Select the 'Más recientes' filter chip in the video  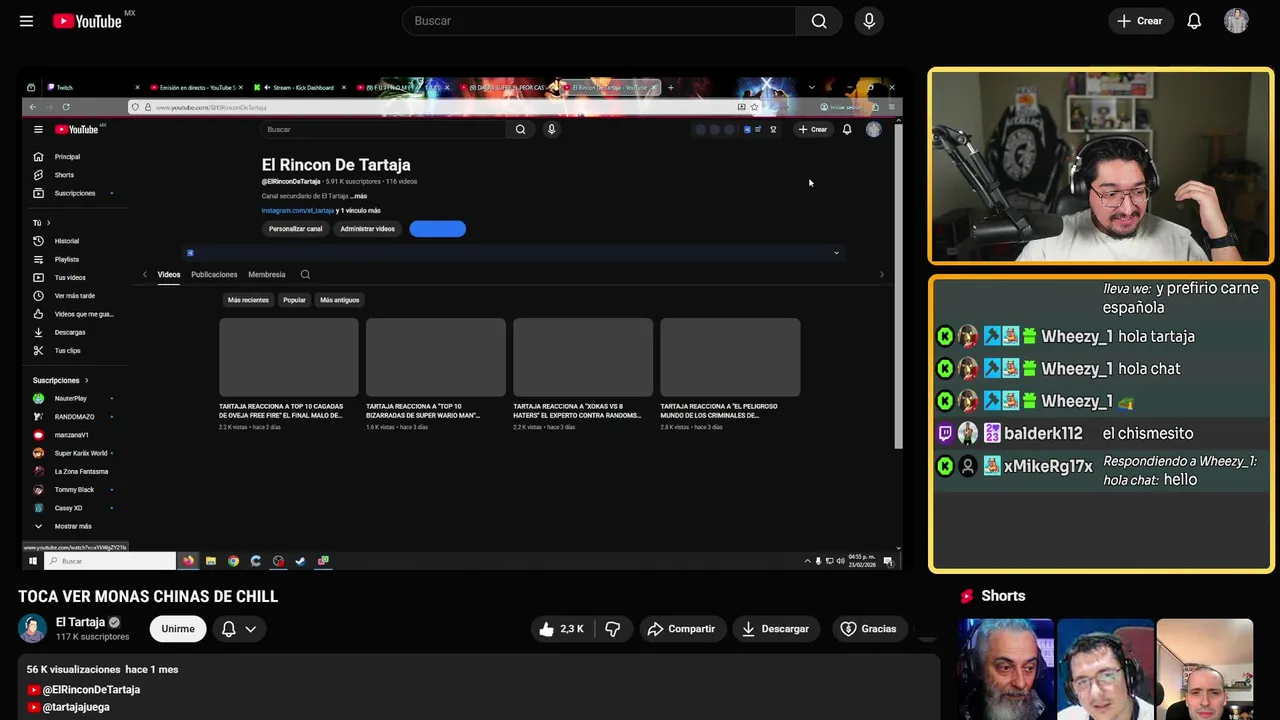[248, 300]
